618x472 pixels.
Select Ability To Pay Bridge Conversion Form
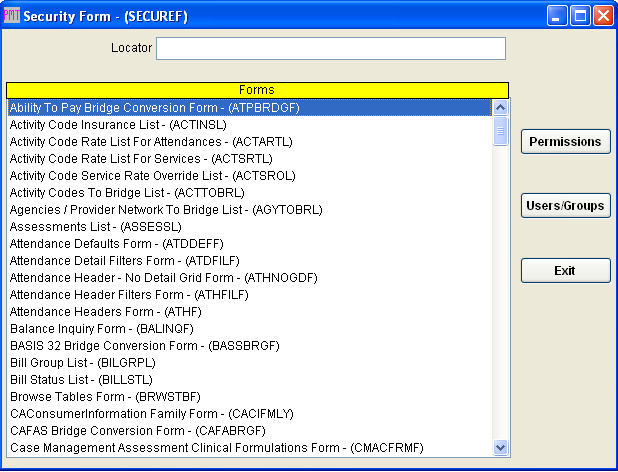tap(155, 108)
